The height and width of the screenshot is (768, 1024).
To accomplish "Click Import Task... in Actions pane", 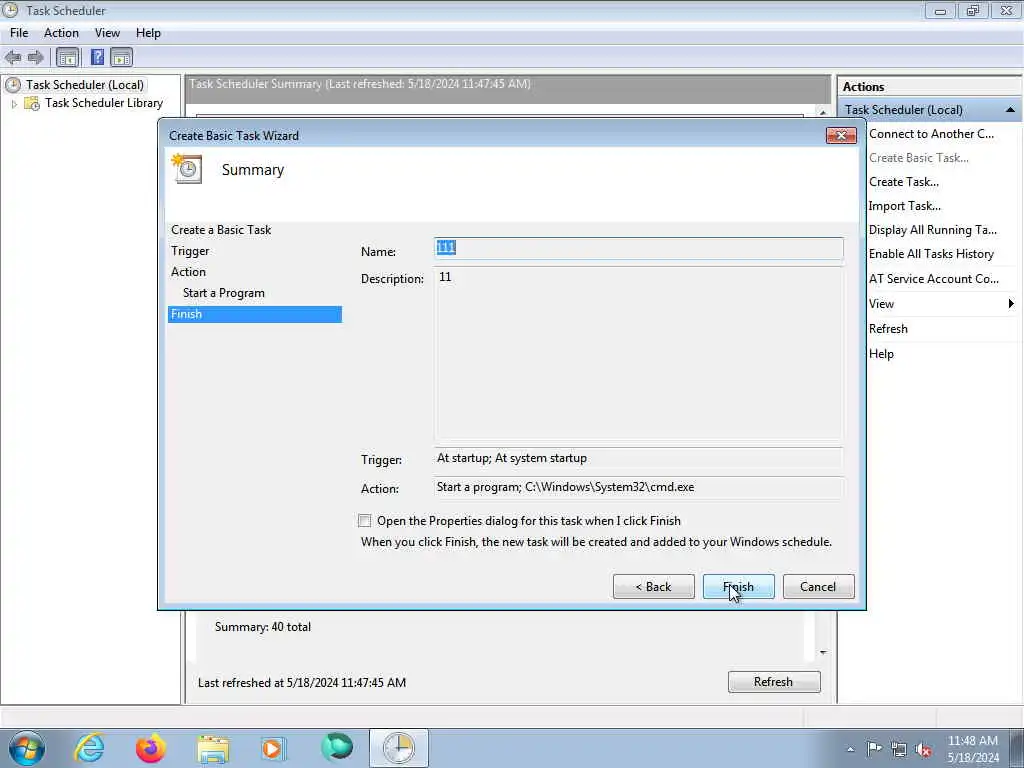I will [904, 206].
